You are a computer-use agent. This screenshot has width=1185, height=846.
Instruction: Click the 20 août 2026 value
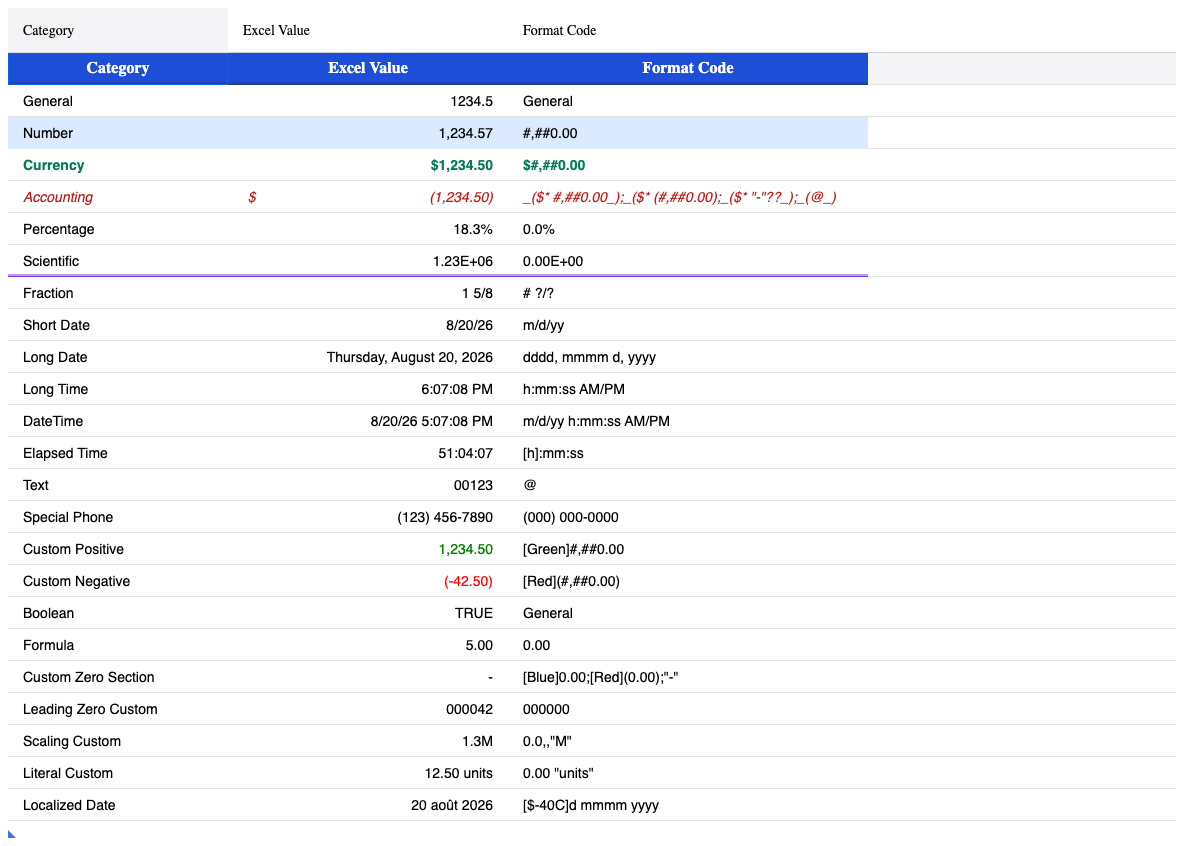pyautogui.click(x=367, y=805)
